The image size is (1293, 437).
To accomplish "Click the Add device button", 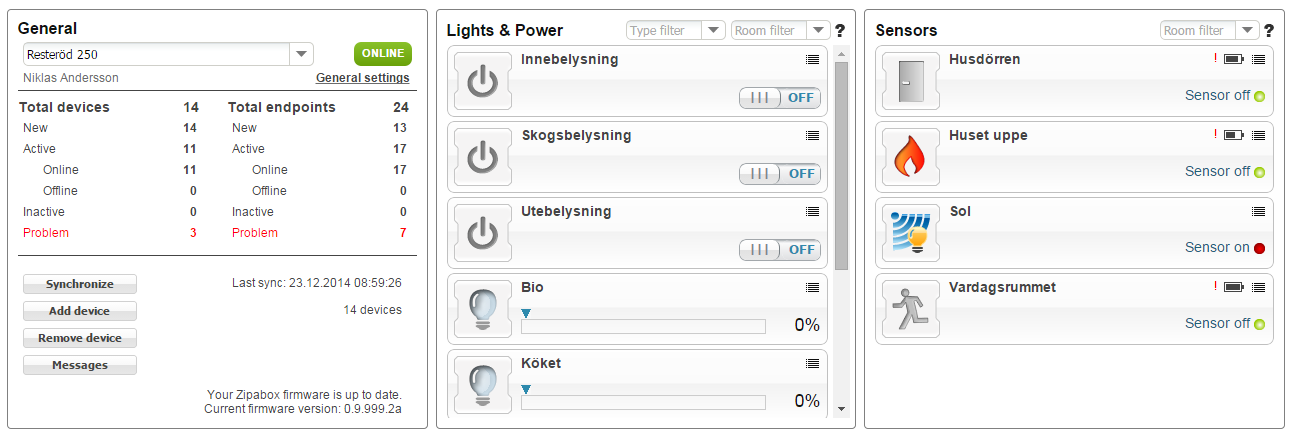I will coord(79,311).
